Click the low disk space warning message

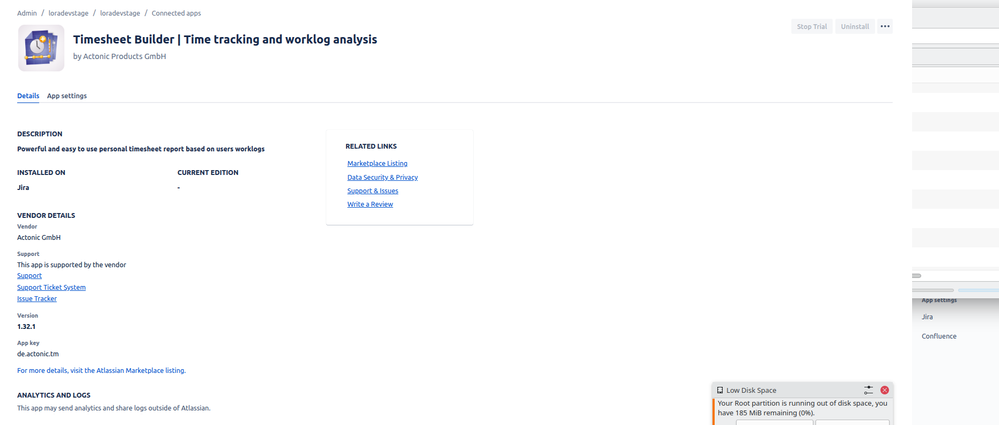click(x=802, y=408)
